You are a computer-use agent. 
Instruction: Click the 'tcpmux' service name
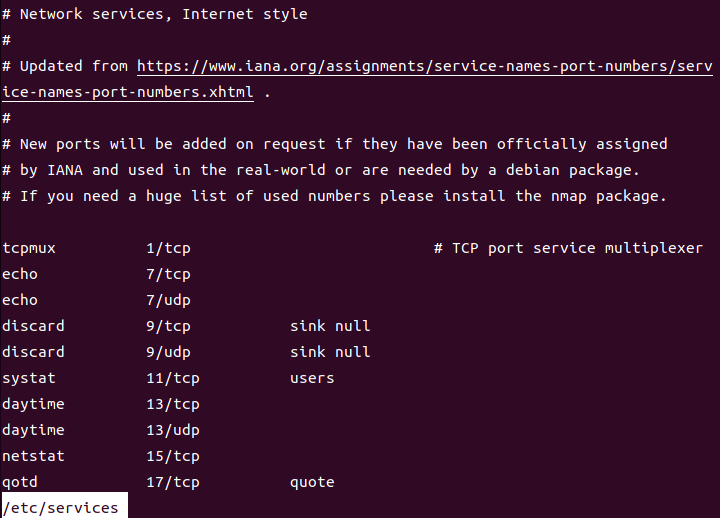tap(28, 248)
